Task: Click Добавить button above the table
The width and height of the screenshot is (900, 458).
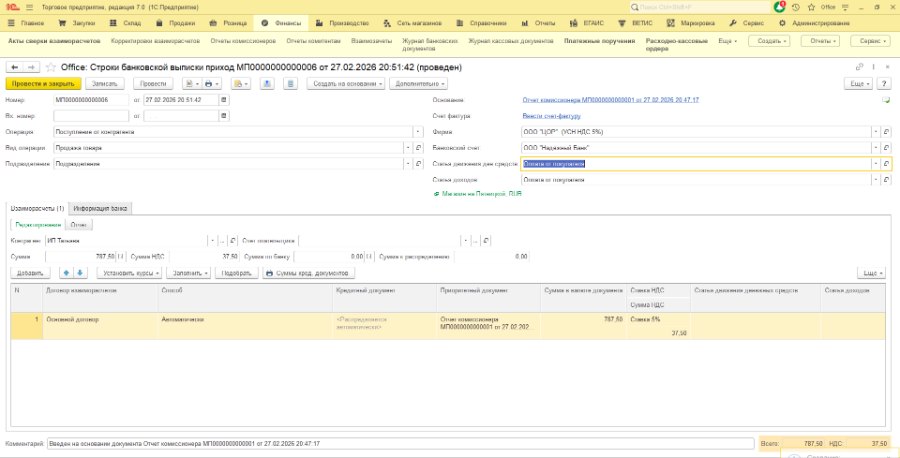Action: point(30,273)
